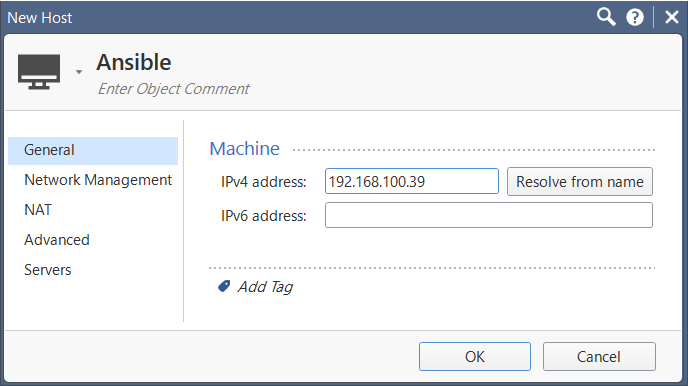The height and width of the screenshot is (386, 688).
Task: Click the host computer monitor icon
Action: tap(39, 71)
